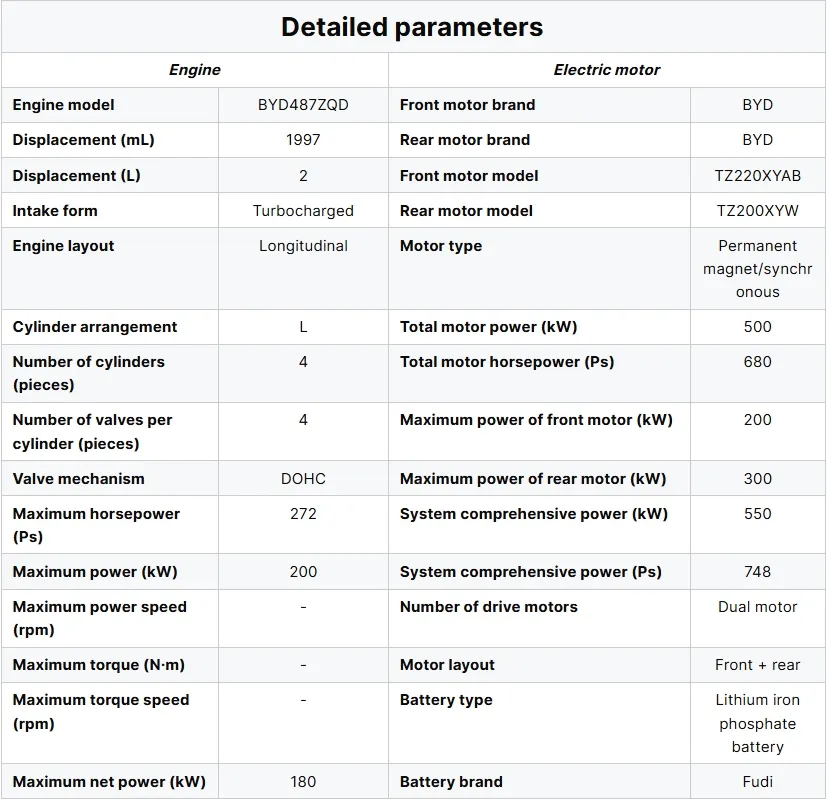Viewport: 827px width, 799px height.
Task: Select the Permanent magnet/synchronous motor type cell
Action: click(758, 269)
